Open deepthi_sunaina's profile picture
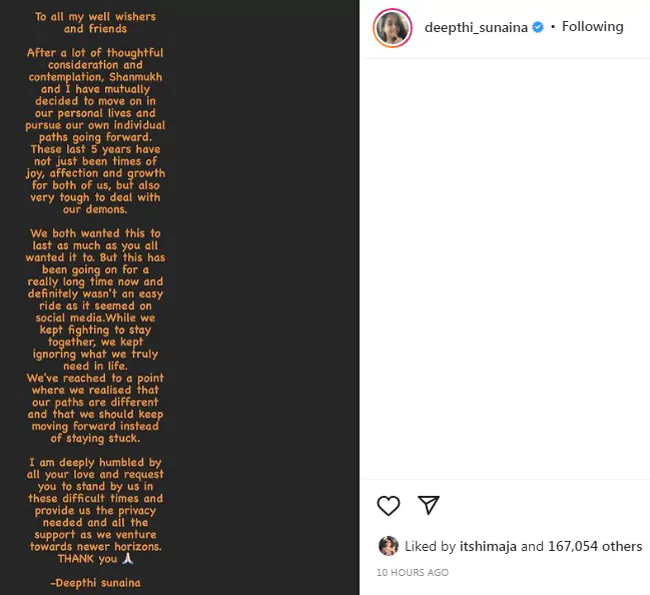The image size is (650, 595). (x=392, y=29)
